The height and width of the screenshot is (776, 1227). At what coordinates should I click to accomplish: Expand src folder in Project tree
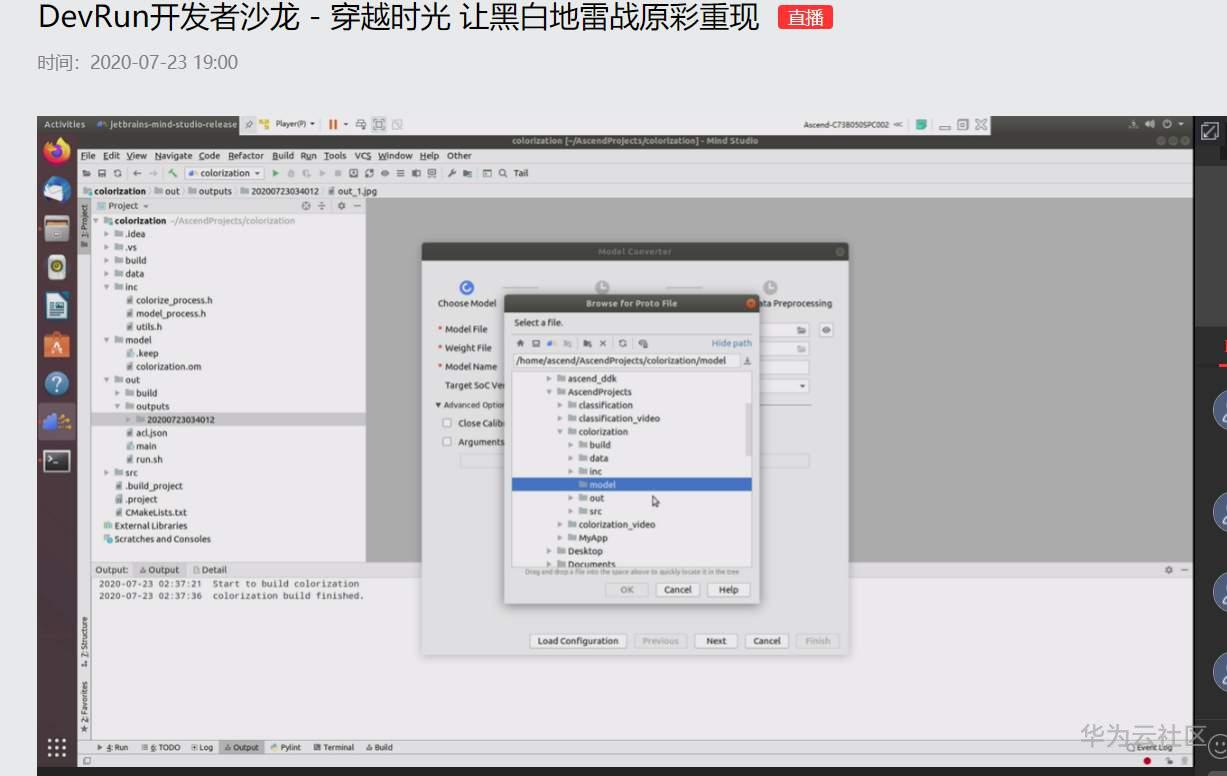(x=107, y=472)
